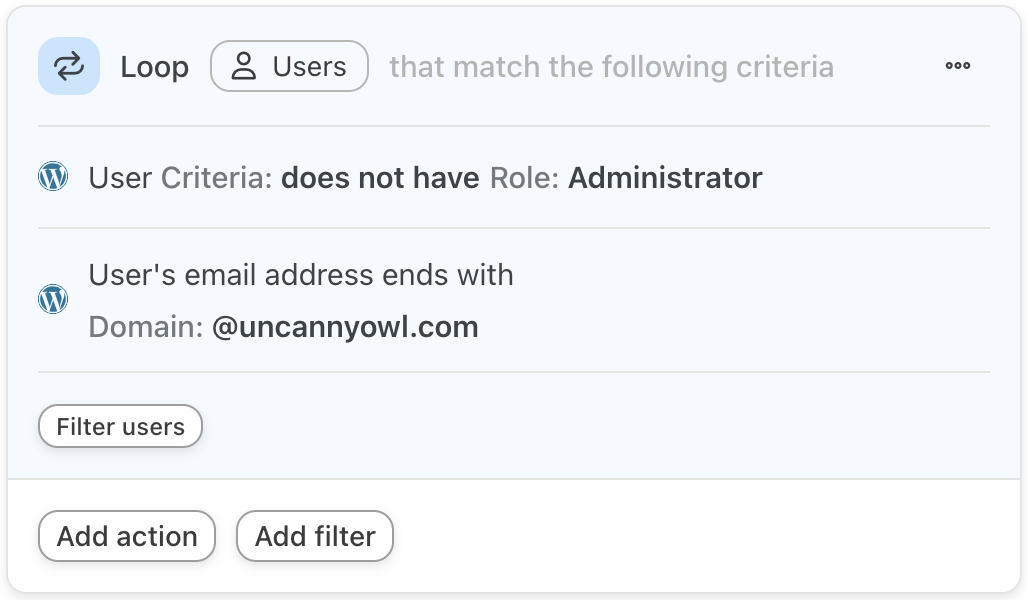Open the Filter users button
The height and width of the screenshot is (600, 1028).
point(120,426)
